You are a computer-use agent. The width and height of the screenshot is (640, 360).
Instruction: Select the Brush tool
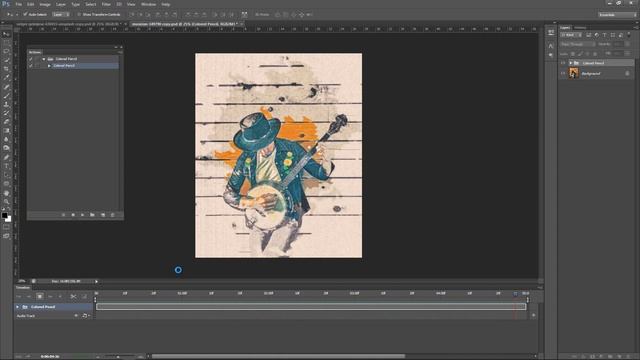(6, 96)
